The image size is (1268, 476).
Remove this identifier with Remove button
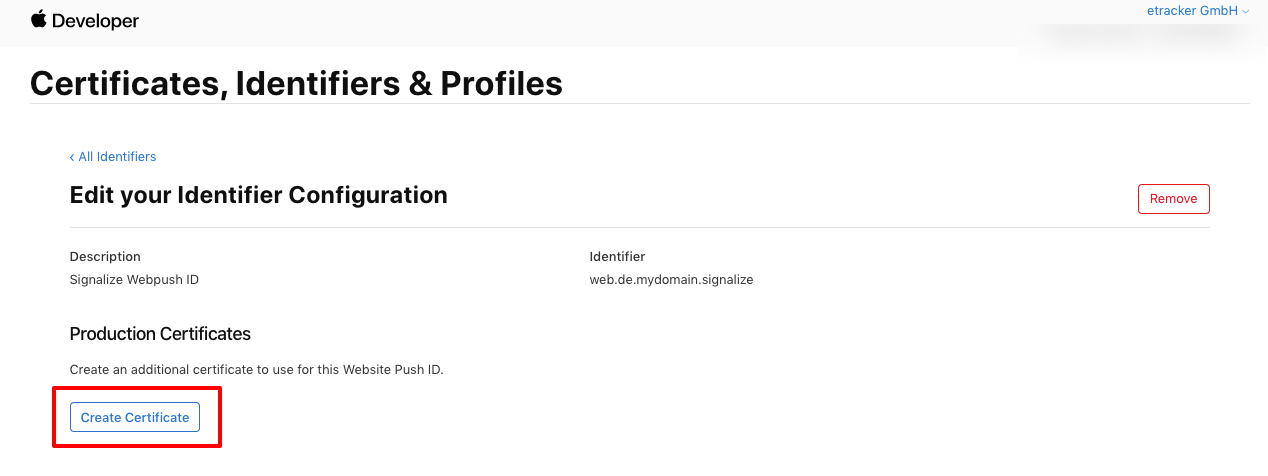point(1174,199)
